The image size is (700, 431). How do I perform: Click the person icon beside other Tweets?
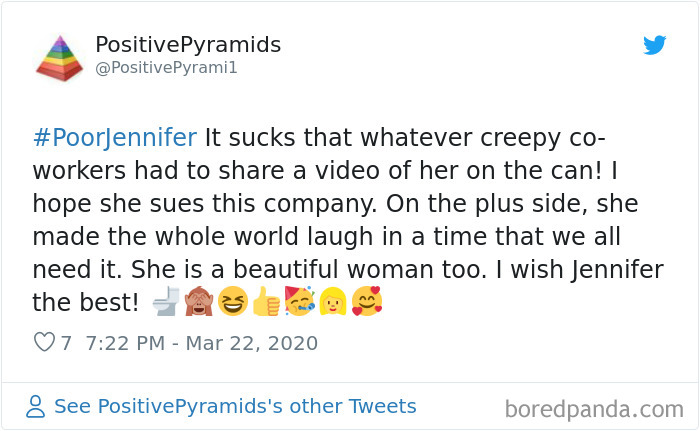click(x=36, y=406)
